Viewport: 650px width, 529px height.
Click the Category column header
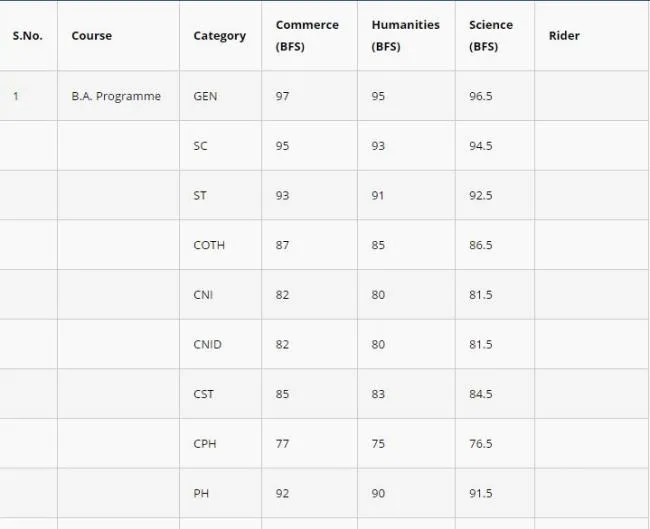[x=220, y=36]
